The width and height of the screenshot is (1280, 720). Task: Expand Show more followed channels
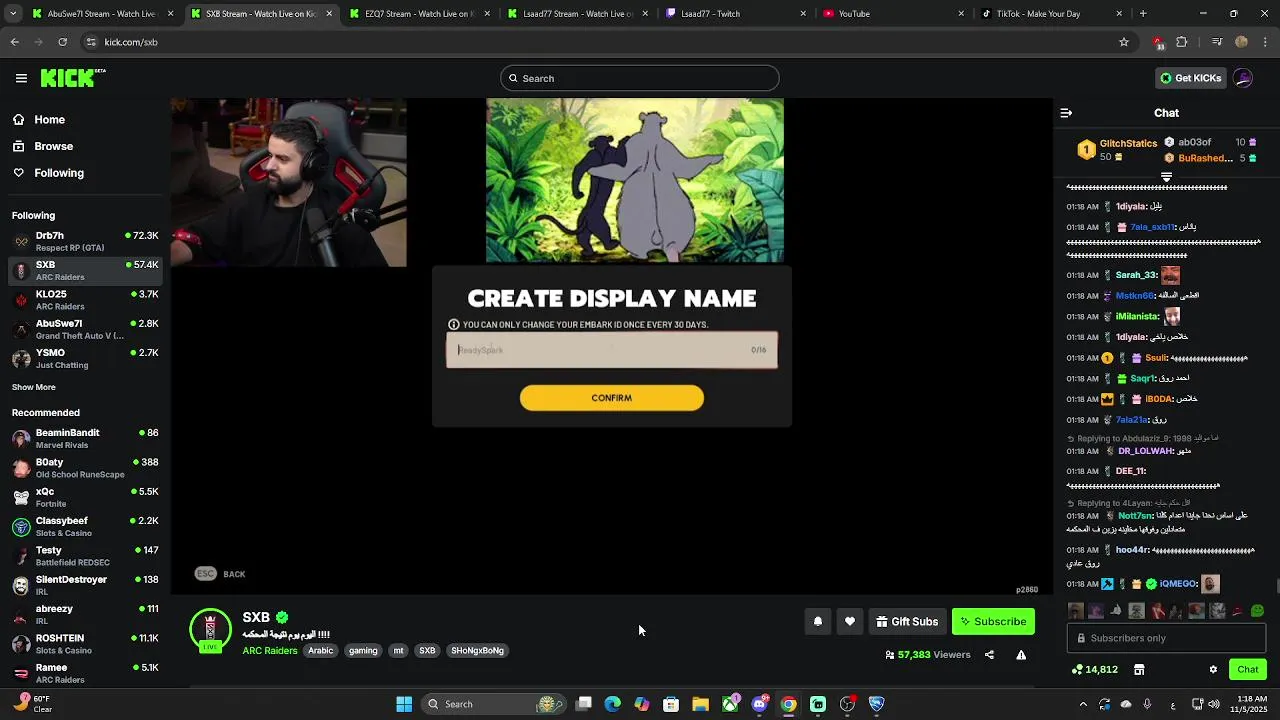(x=34, y=387)
